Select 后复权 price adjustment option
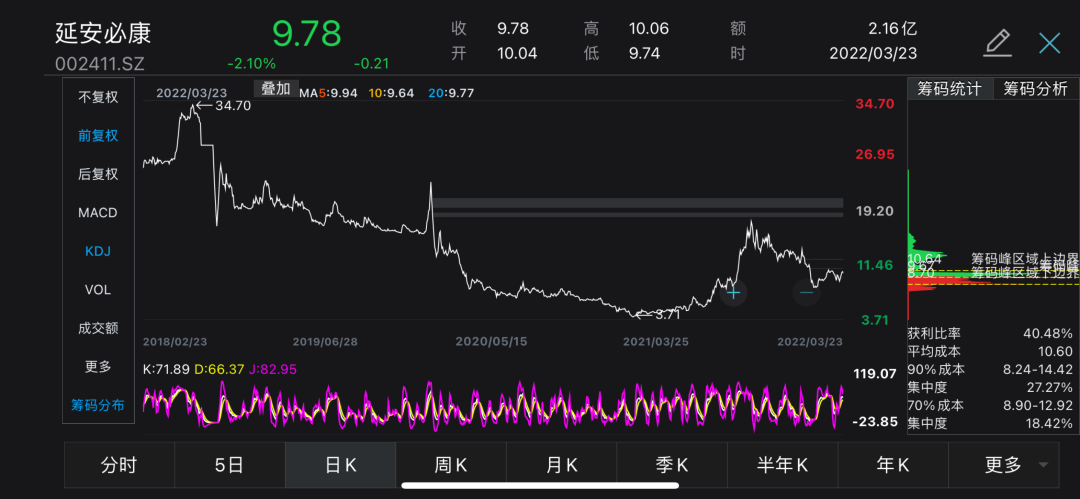The image size is (1080, 499). 98,174
